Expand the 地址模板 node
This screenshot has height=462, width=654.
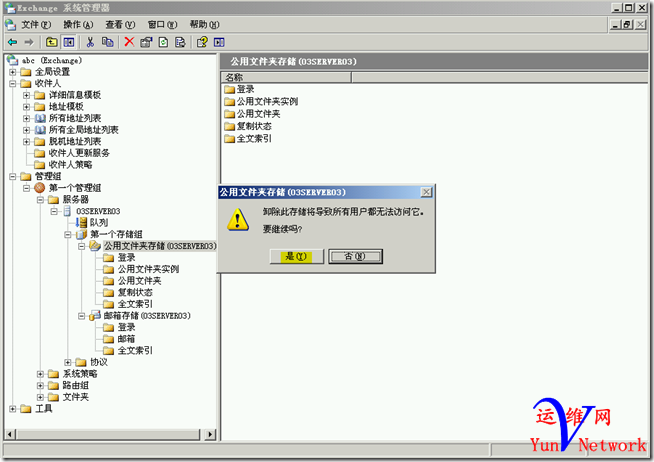26,107
